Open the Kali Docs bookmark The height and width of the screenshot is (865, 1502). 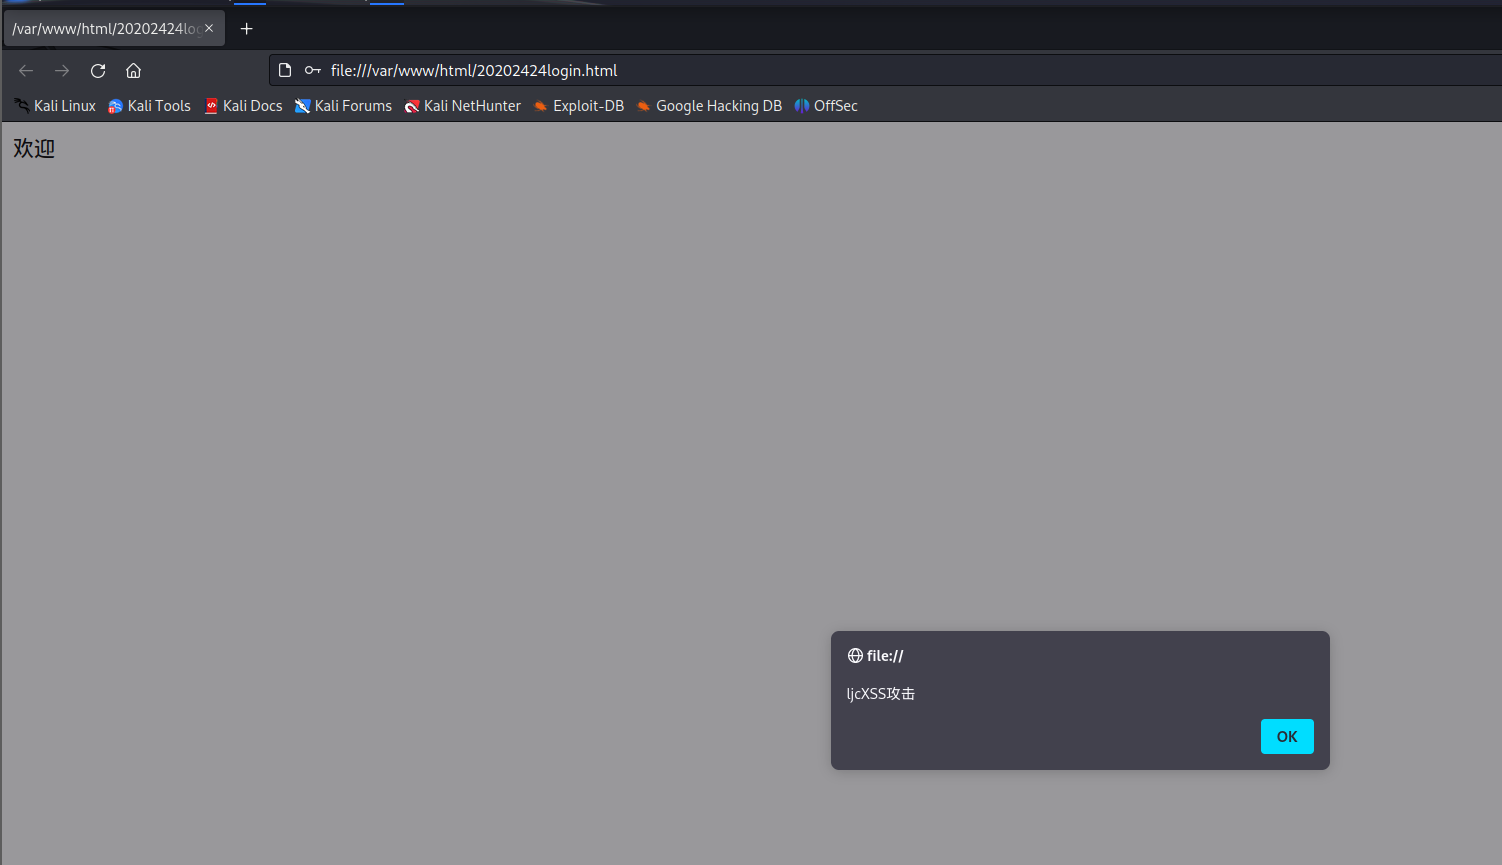click(243, 106)
